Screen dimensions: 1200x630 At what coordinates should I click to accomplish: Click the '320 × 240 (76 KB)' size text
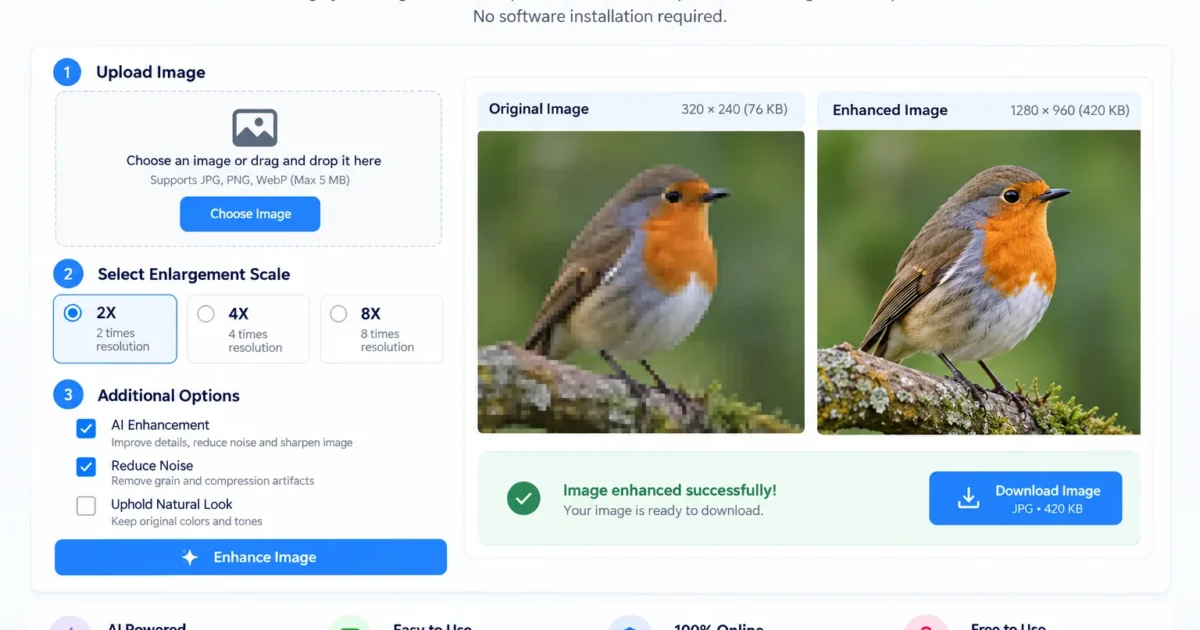click(734, 109)
